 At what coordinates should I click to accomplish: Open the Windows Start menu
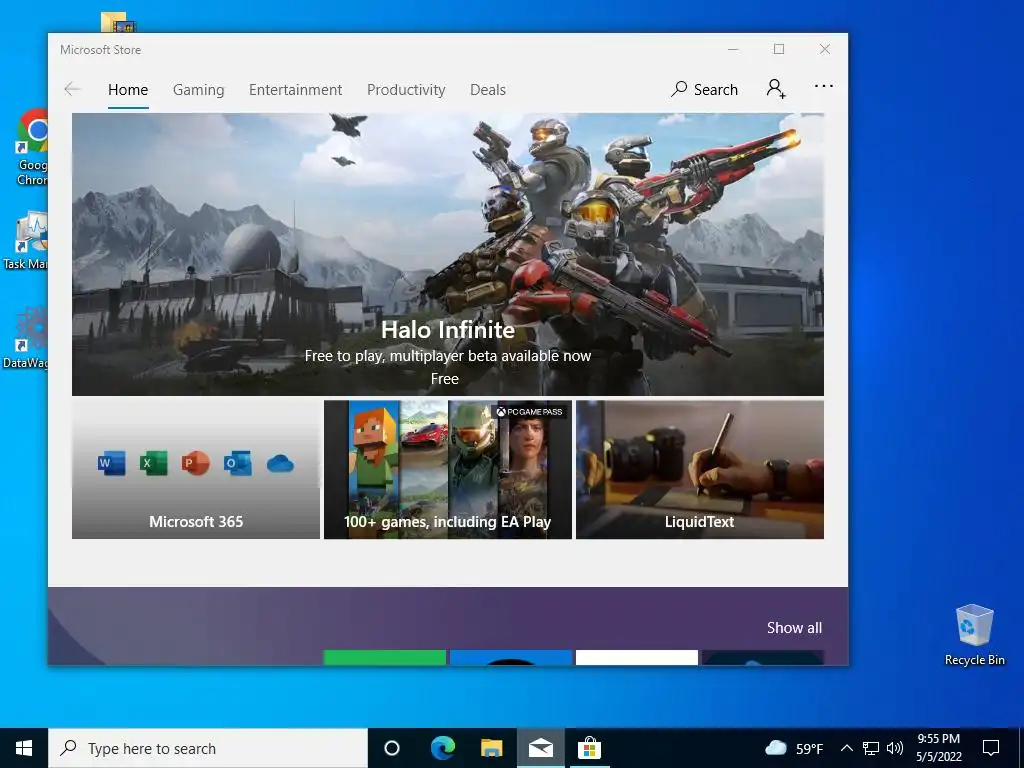pyautogui.click(x=24, y=748)
